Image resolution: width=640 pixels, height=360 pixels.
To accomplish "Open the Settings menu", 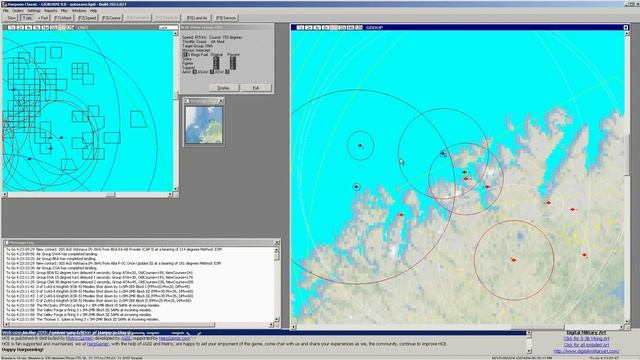I will (x=33, y=11).
